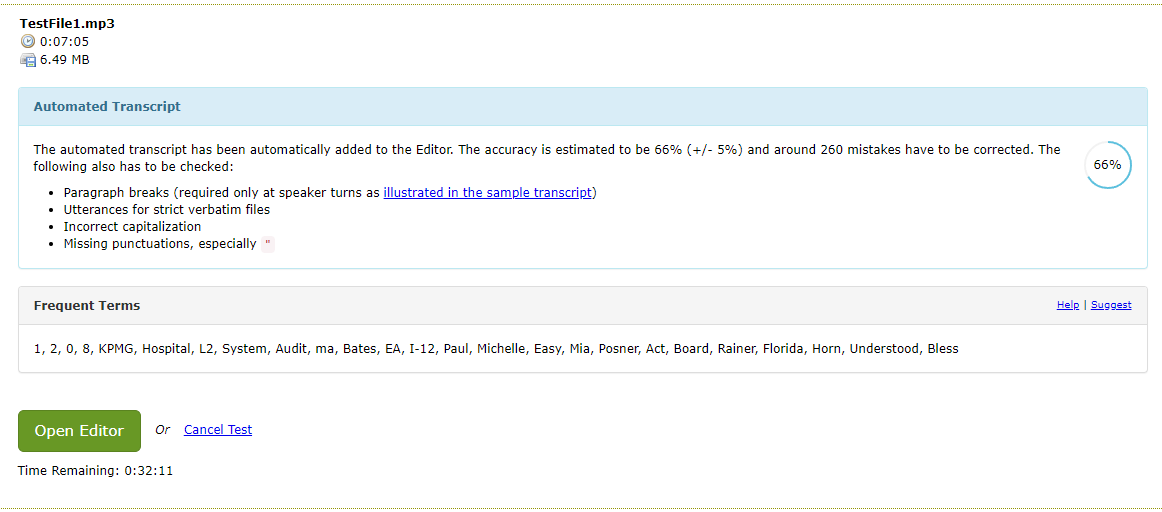Click the Utterances for strict verbatim bullet
This screenshot has height=512, width=1162.
click(x=167, y=210)
